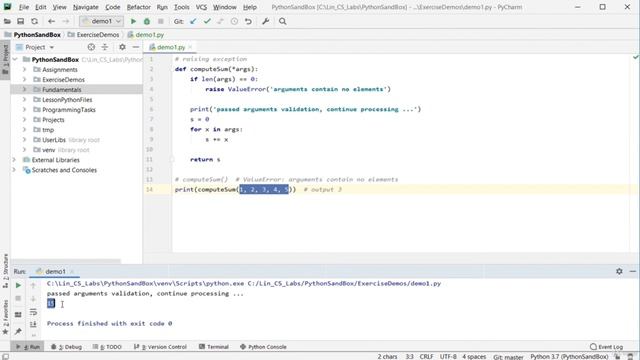Revert changes with the undo arrow icon

click(x=248, y=21)
